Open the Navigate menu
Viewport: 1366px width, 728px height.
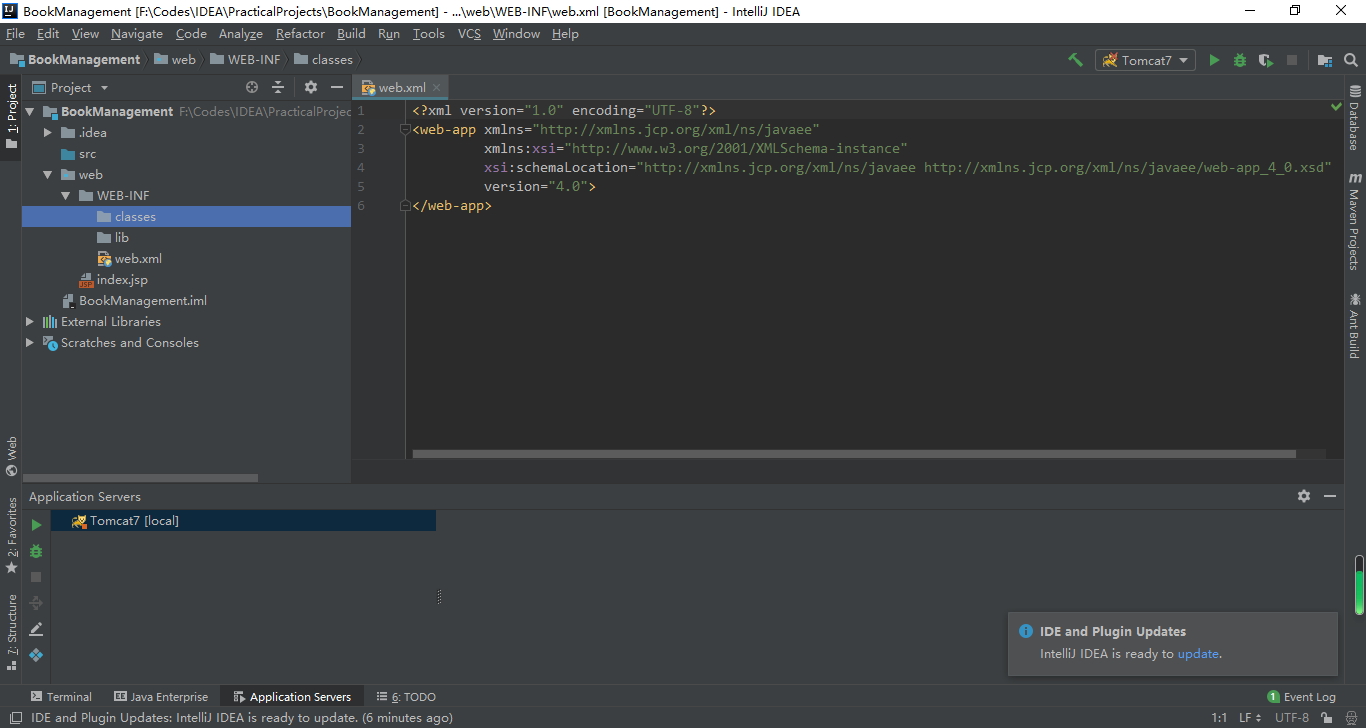coord(137,33)
